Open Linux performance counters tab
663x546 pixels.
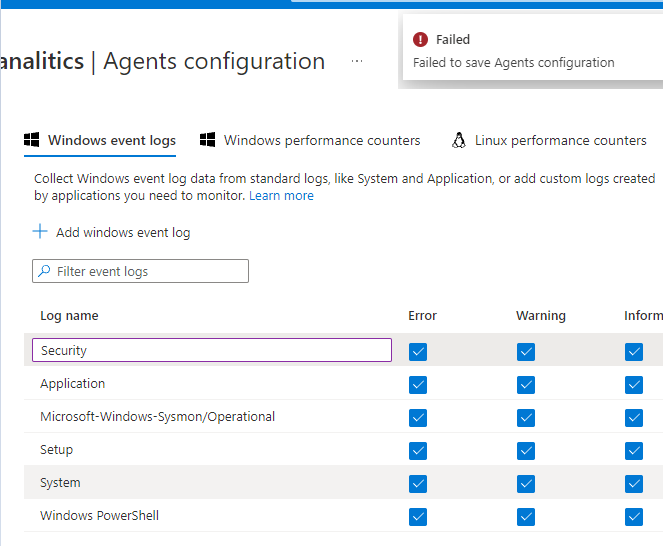(549, 140)
